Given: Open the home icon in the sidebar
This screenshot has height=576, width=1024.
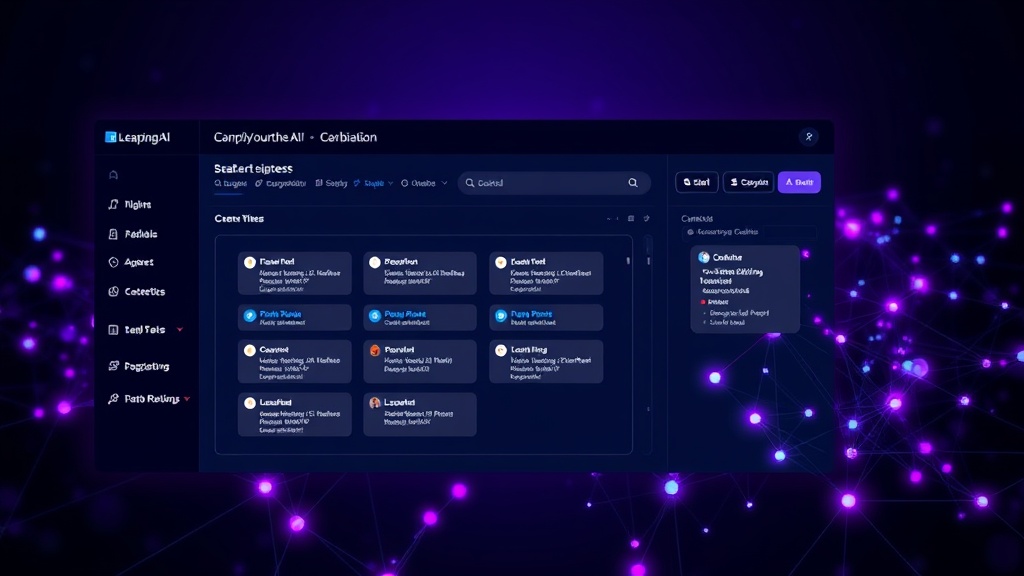Looking at the screenshot, I should click(114, 175).
